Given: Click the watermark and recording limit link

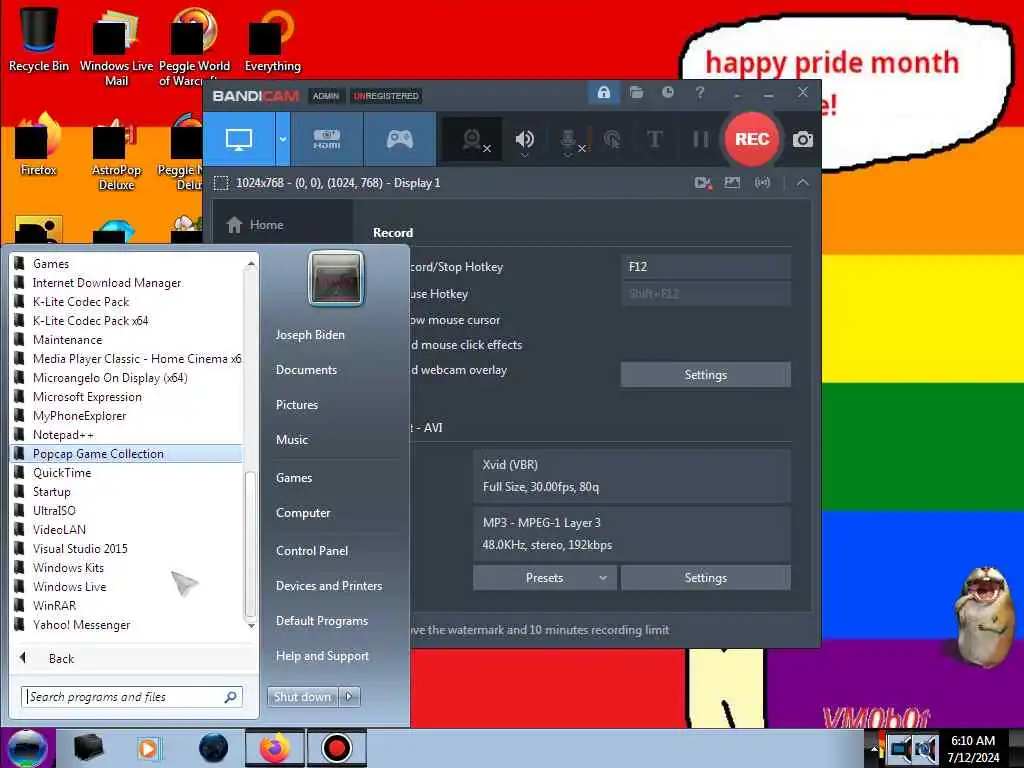Looking at the screenshot, I should click(x=539, y=630).
